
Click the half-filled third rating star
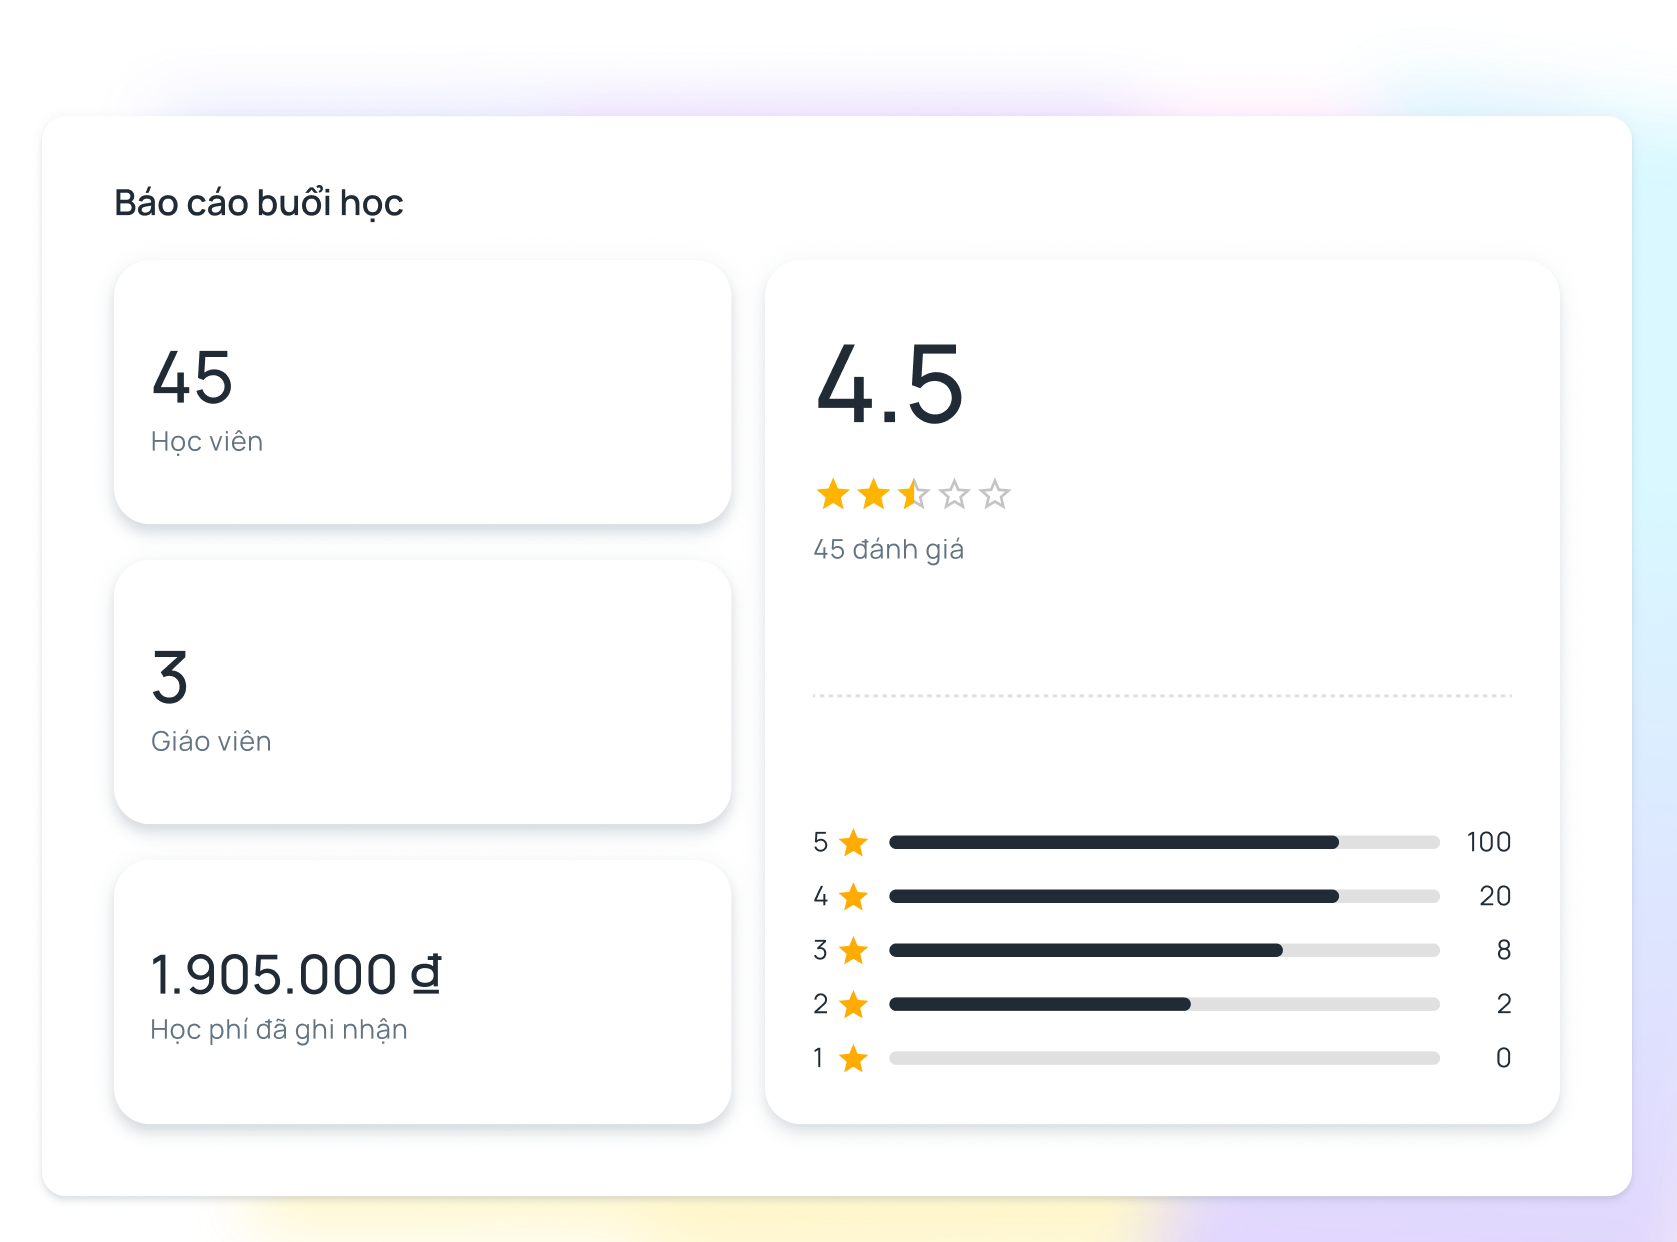point(913,494)
